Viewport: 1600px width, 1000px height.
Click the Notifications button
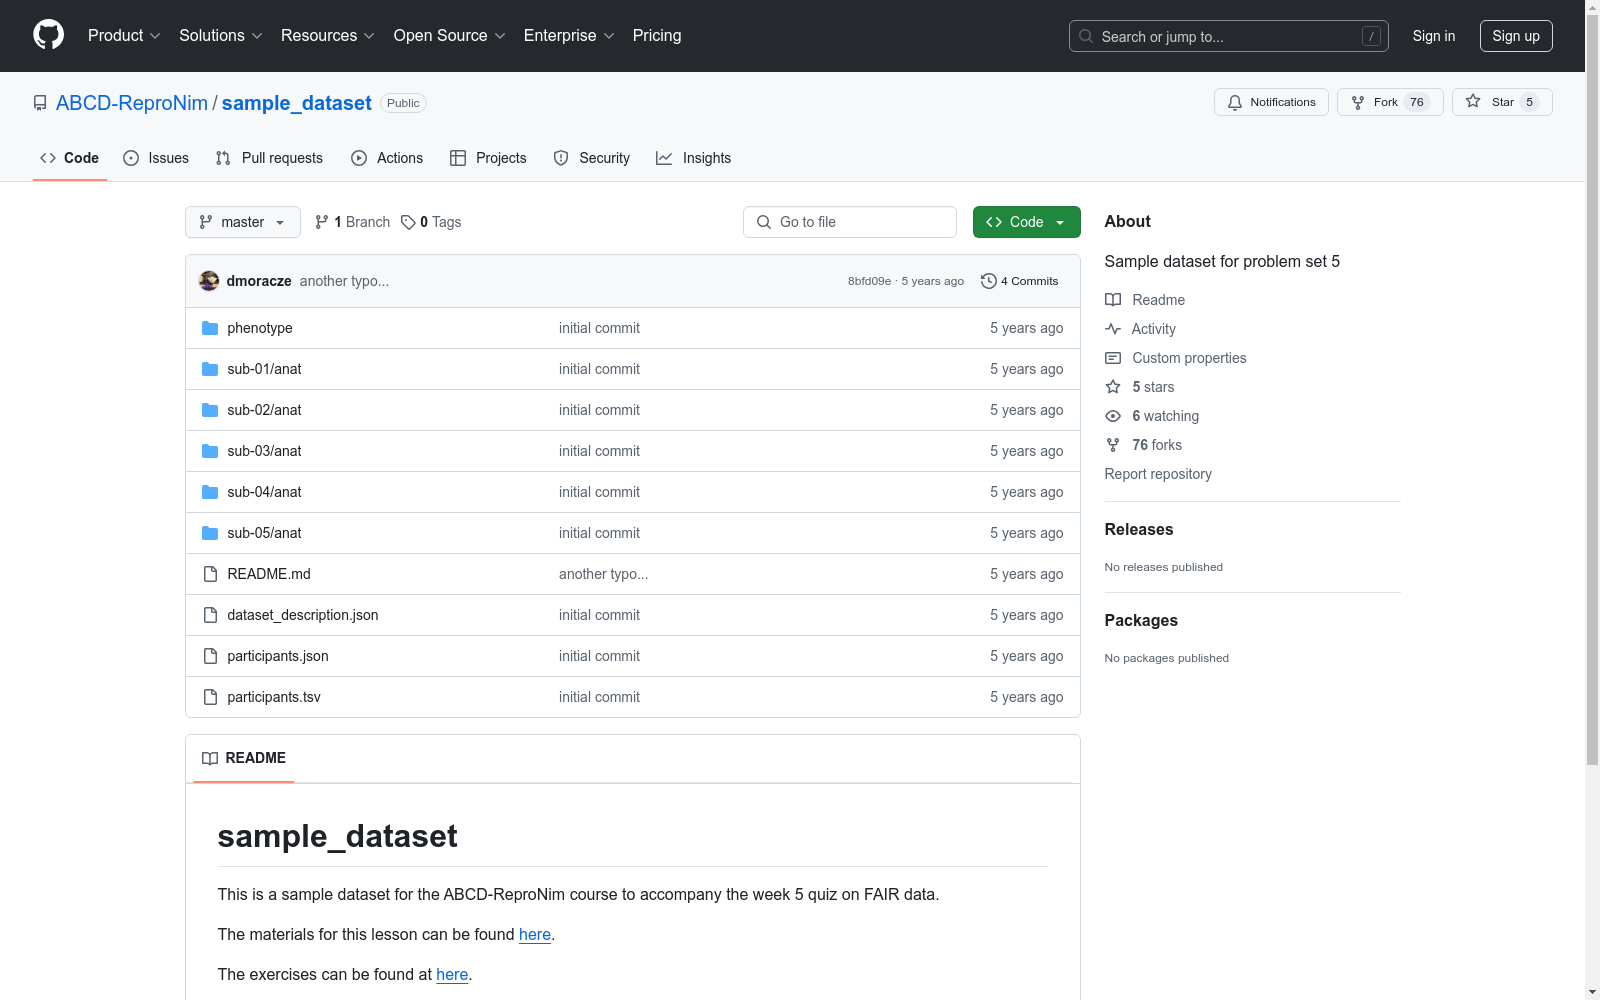(1271, 102)
